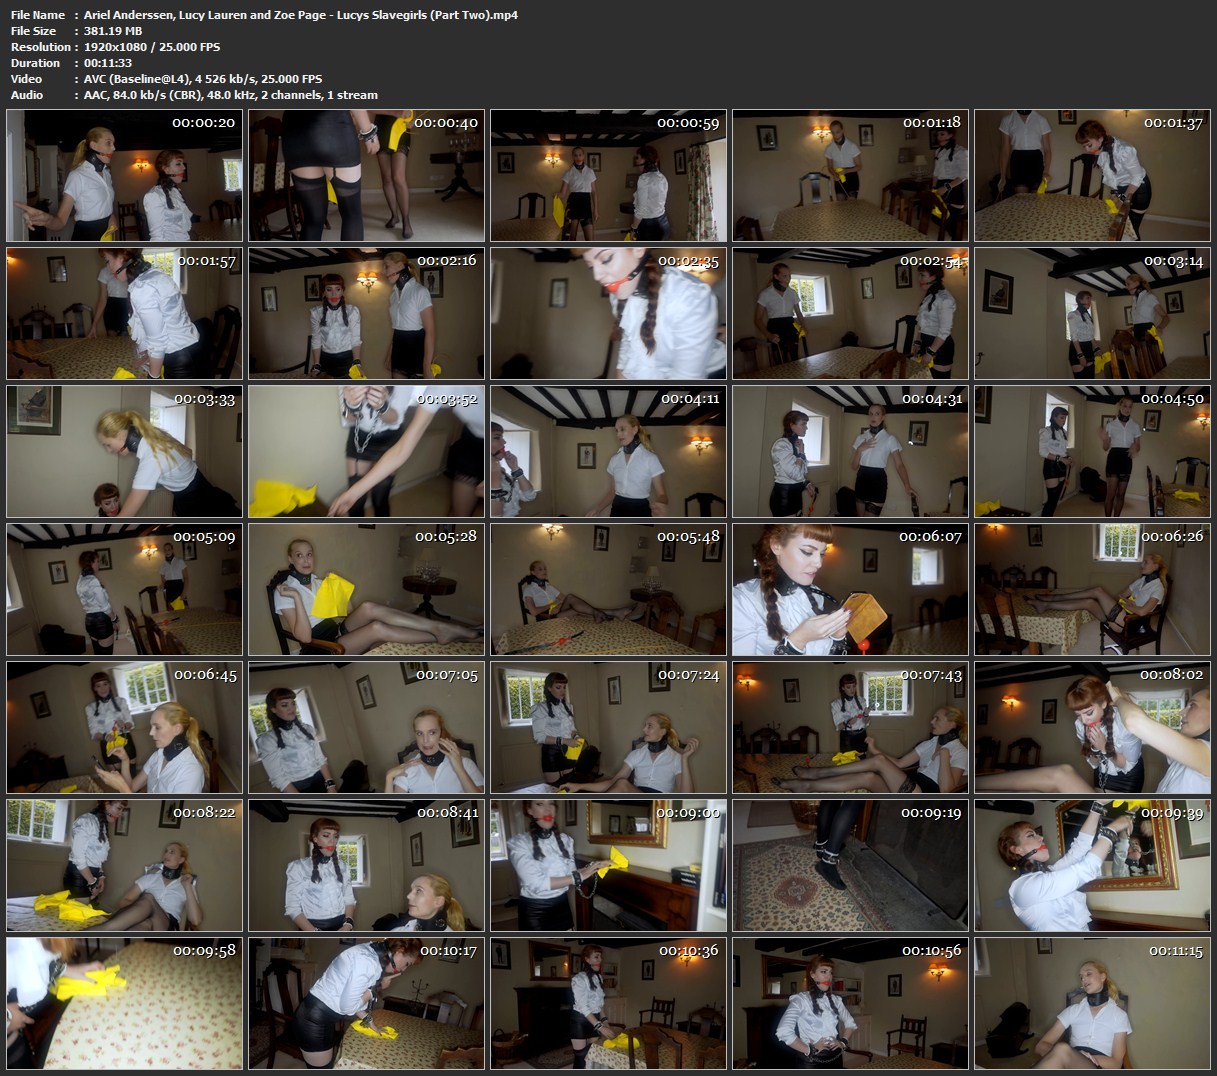
Task: Open the thumbnail at 00:03:14
Action: pos(1093,314)
